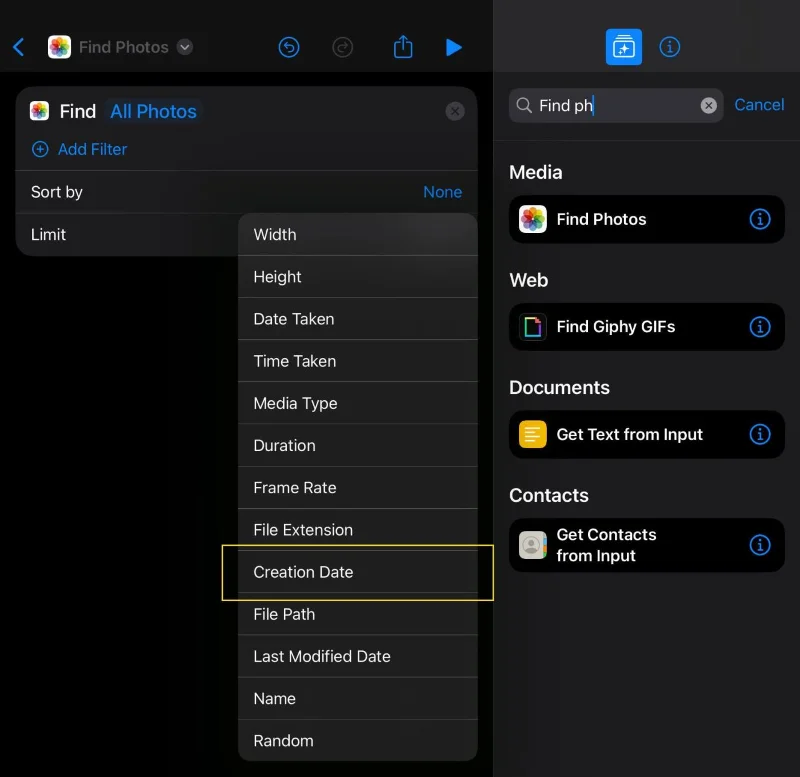
Task: Choose Height in sort menu
Action: click(x=358, y=277)
